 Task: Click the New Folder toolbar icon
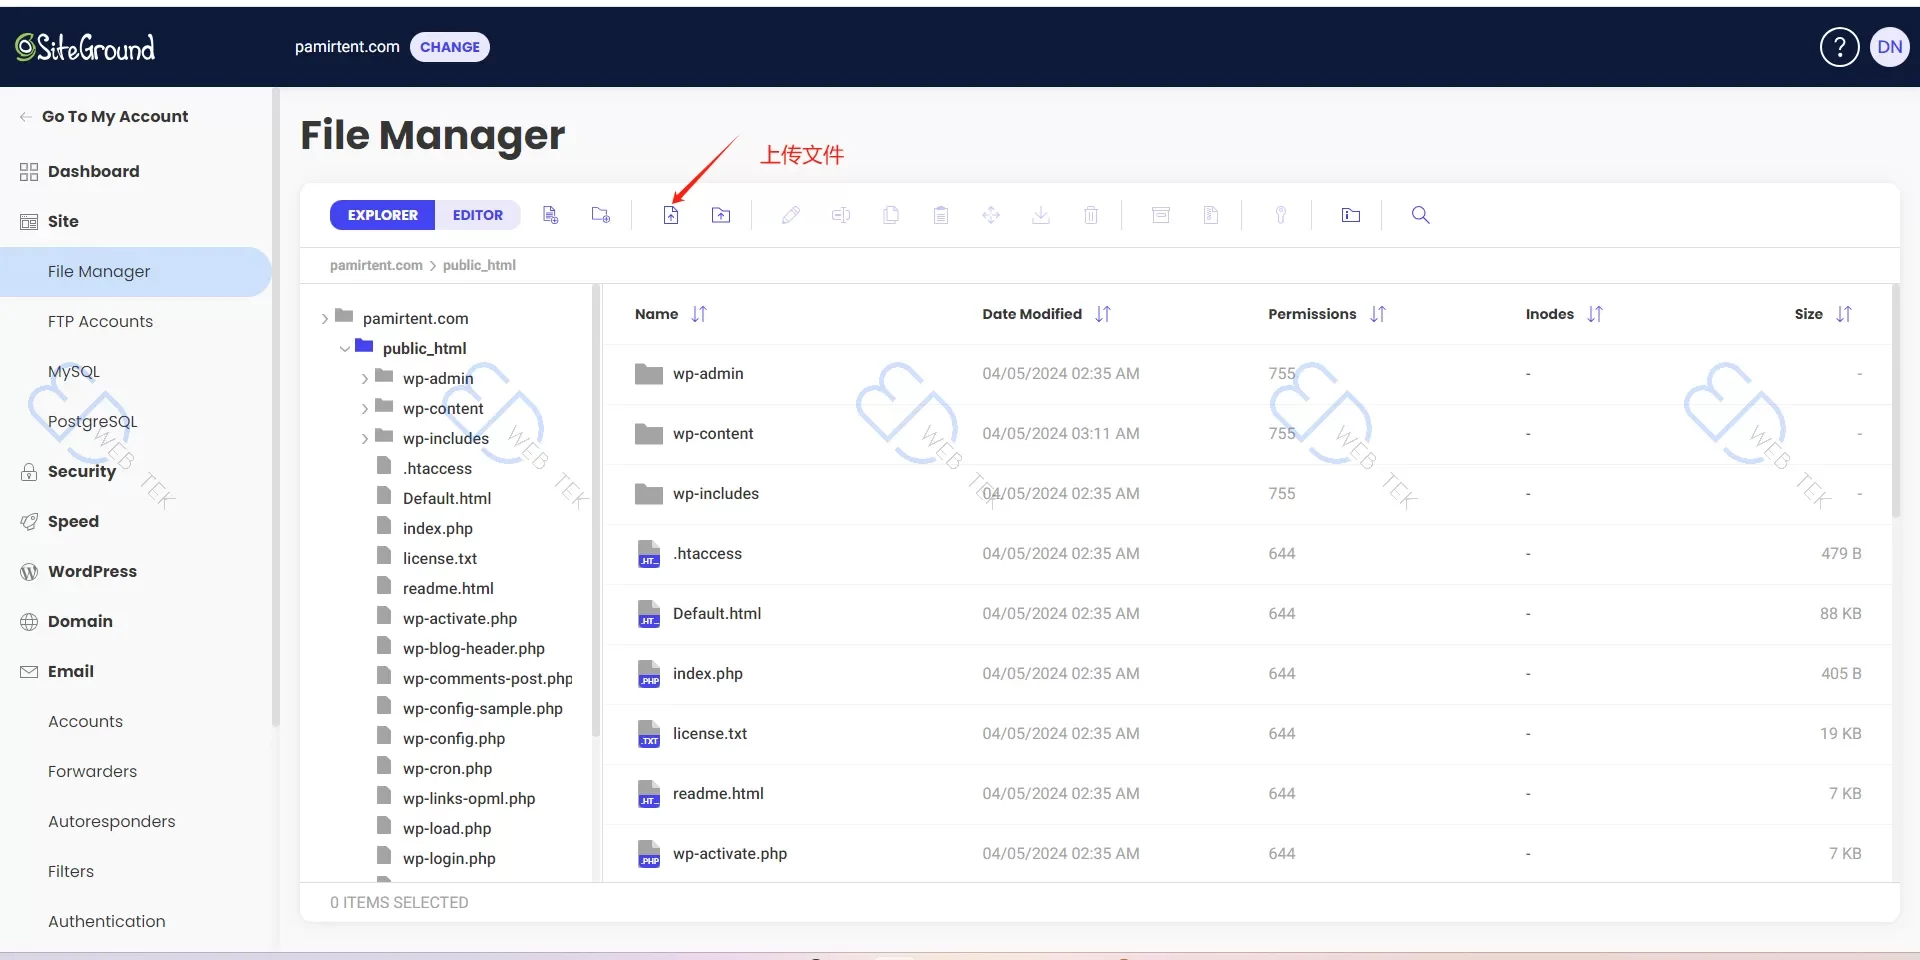click(x=601, y=215)
